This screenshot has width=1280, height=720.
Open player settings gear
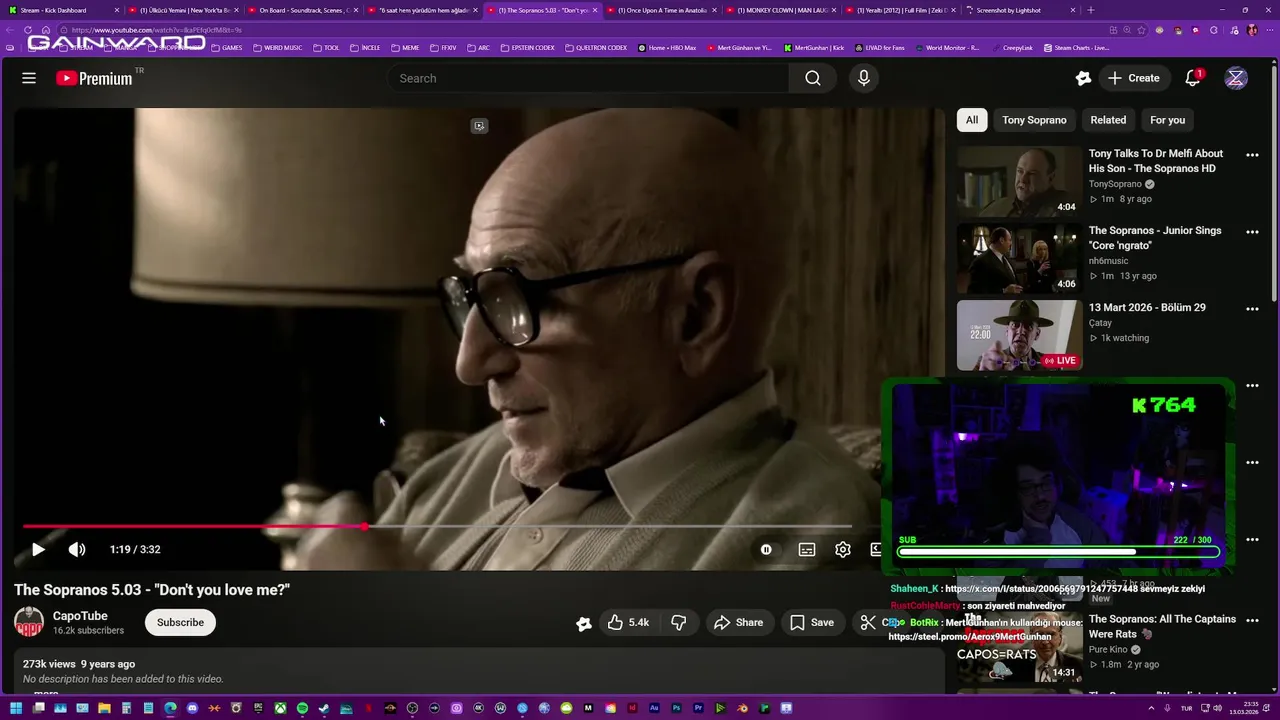point(843,549)
